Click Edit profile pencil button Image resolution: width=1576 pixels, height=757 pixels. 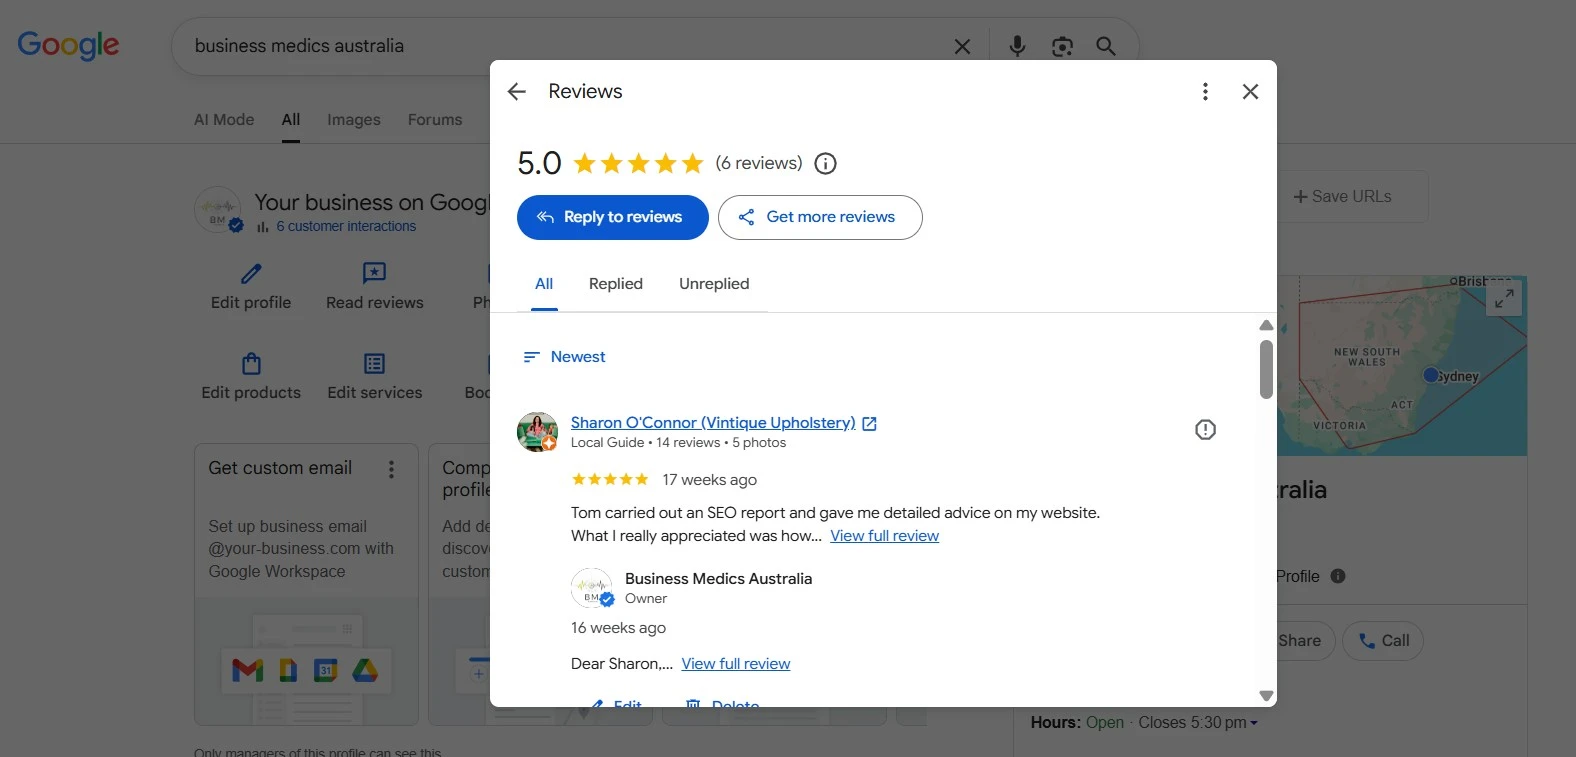click(x=251, y=286)
